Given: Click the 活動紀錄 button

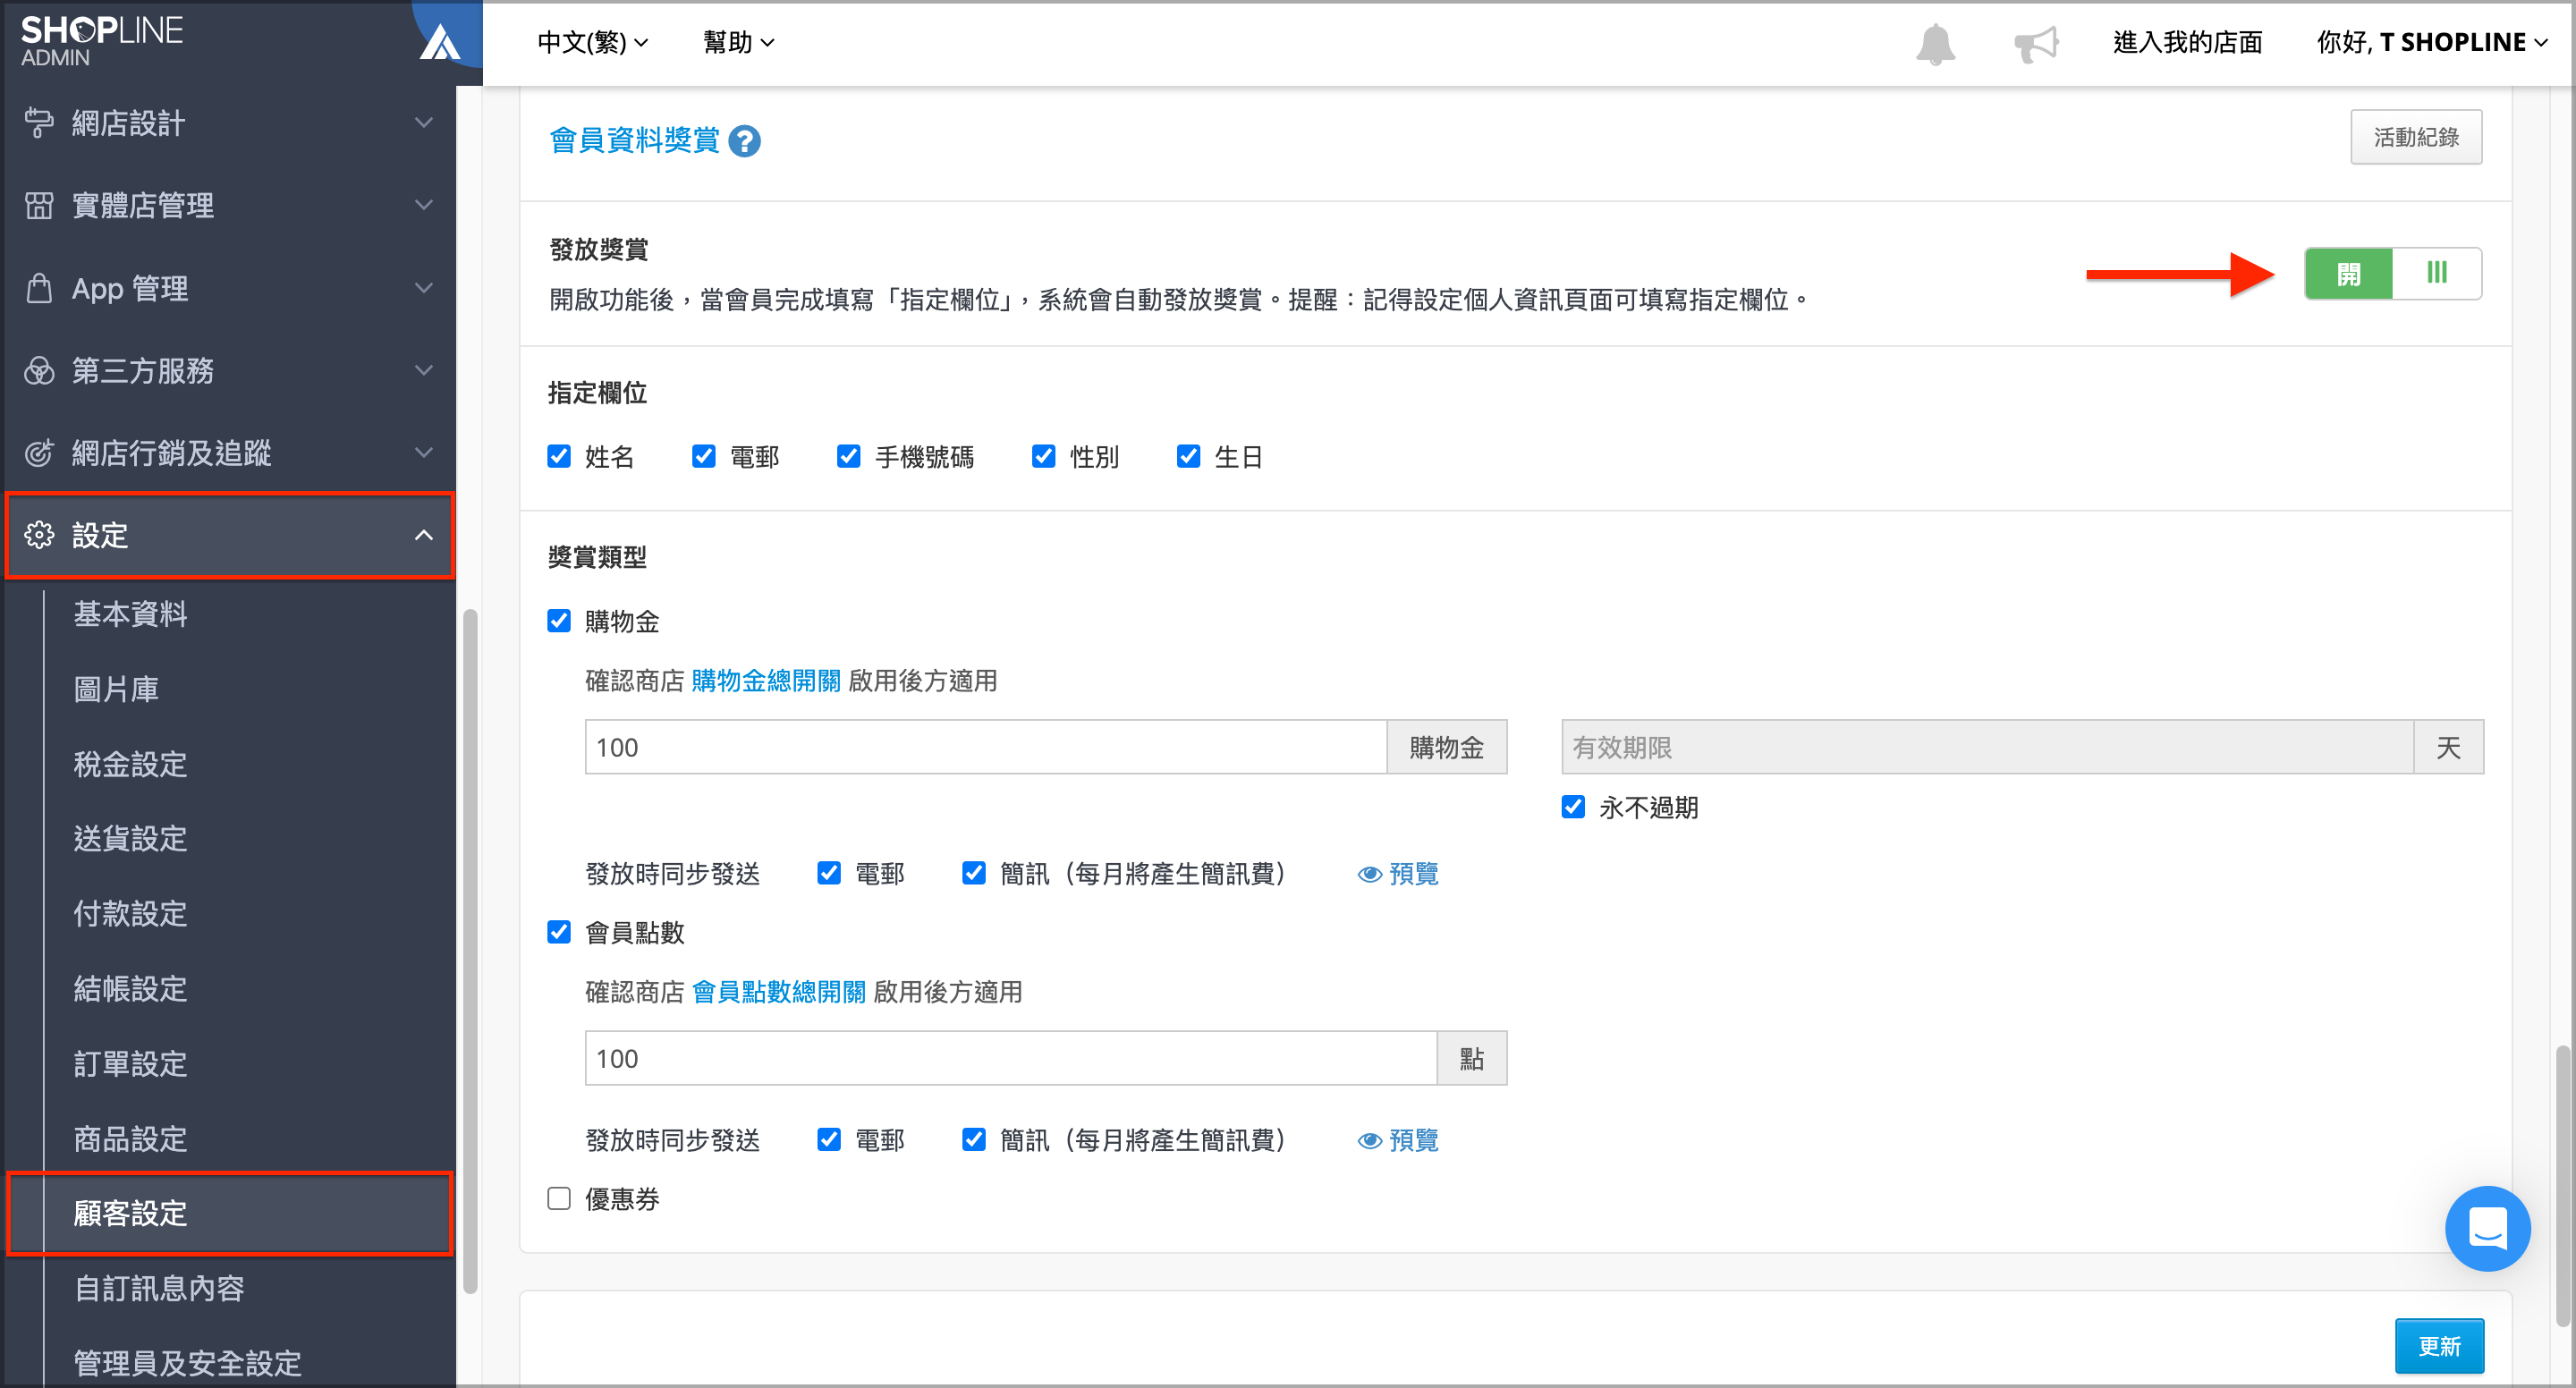Looking at the screenshot, I should click(x=2415, y=137).
